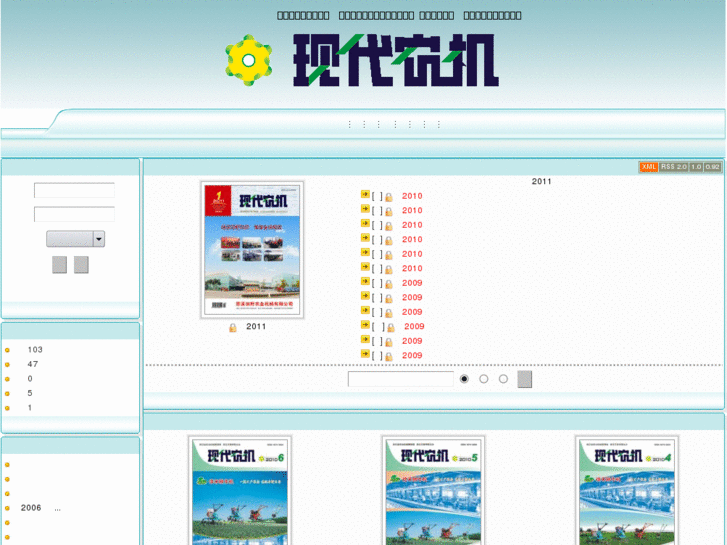Click the yellow gear logo in the header
Image resolution: width=727 pixels, height=545 pixels.
(249, 60)
